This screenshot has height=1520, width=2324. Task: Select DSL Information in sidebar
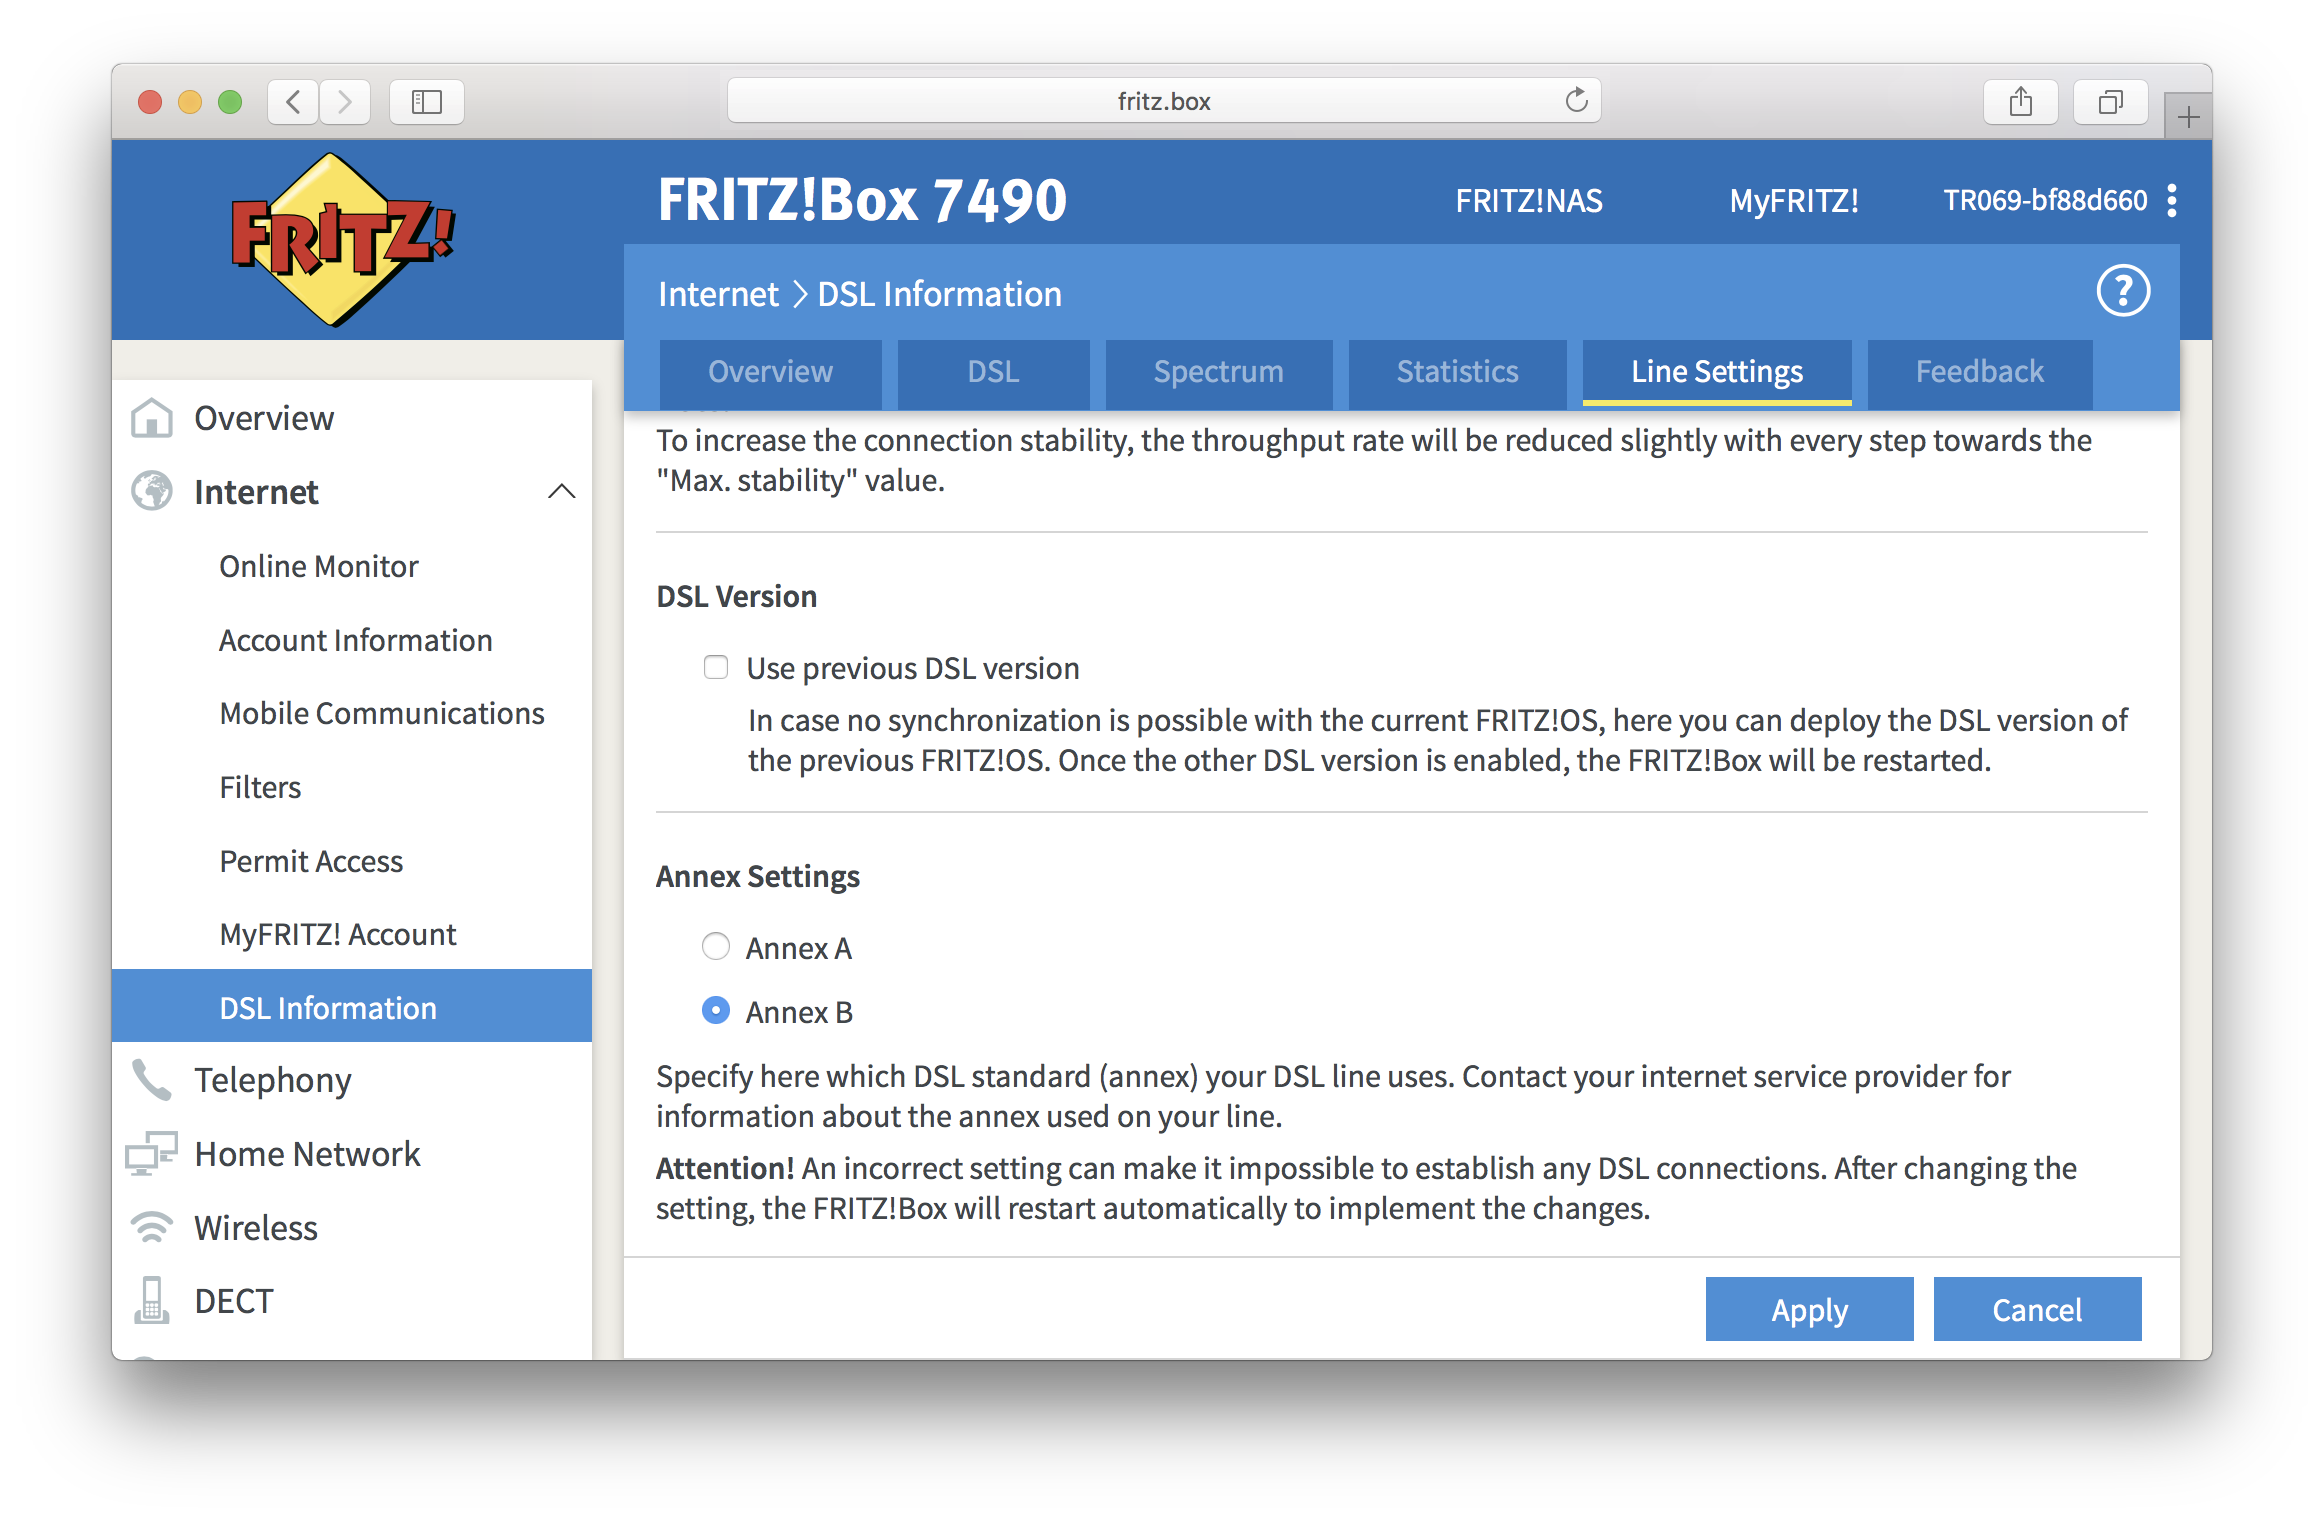(x=352, y=1006)
